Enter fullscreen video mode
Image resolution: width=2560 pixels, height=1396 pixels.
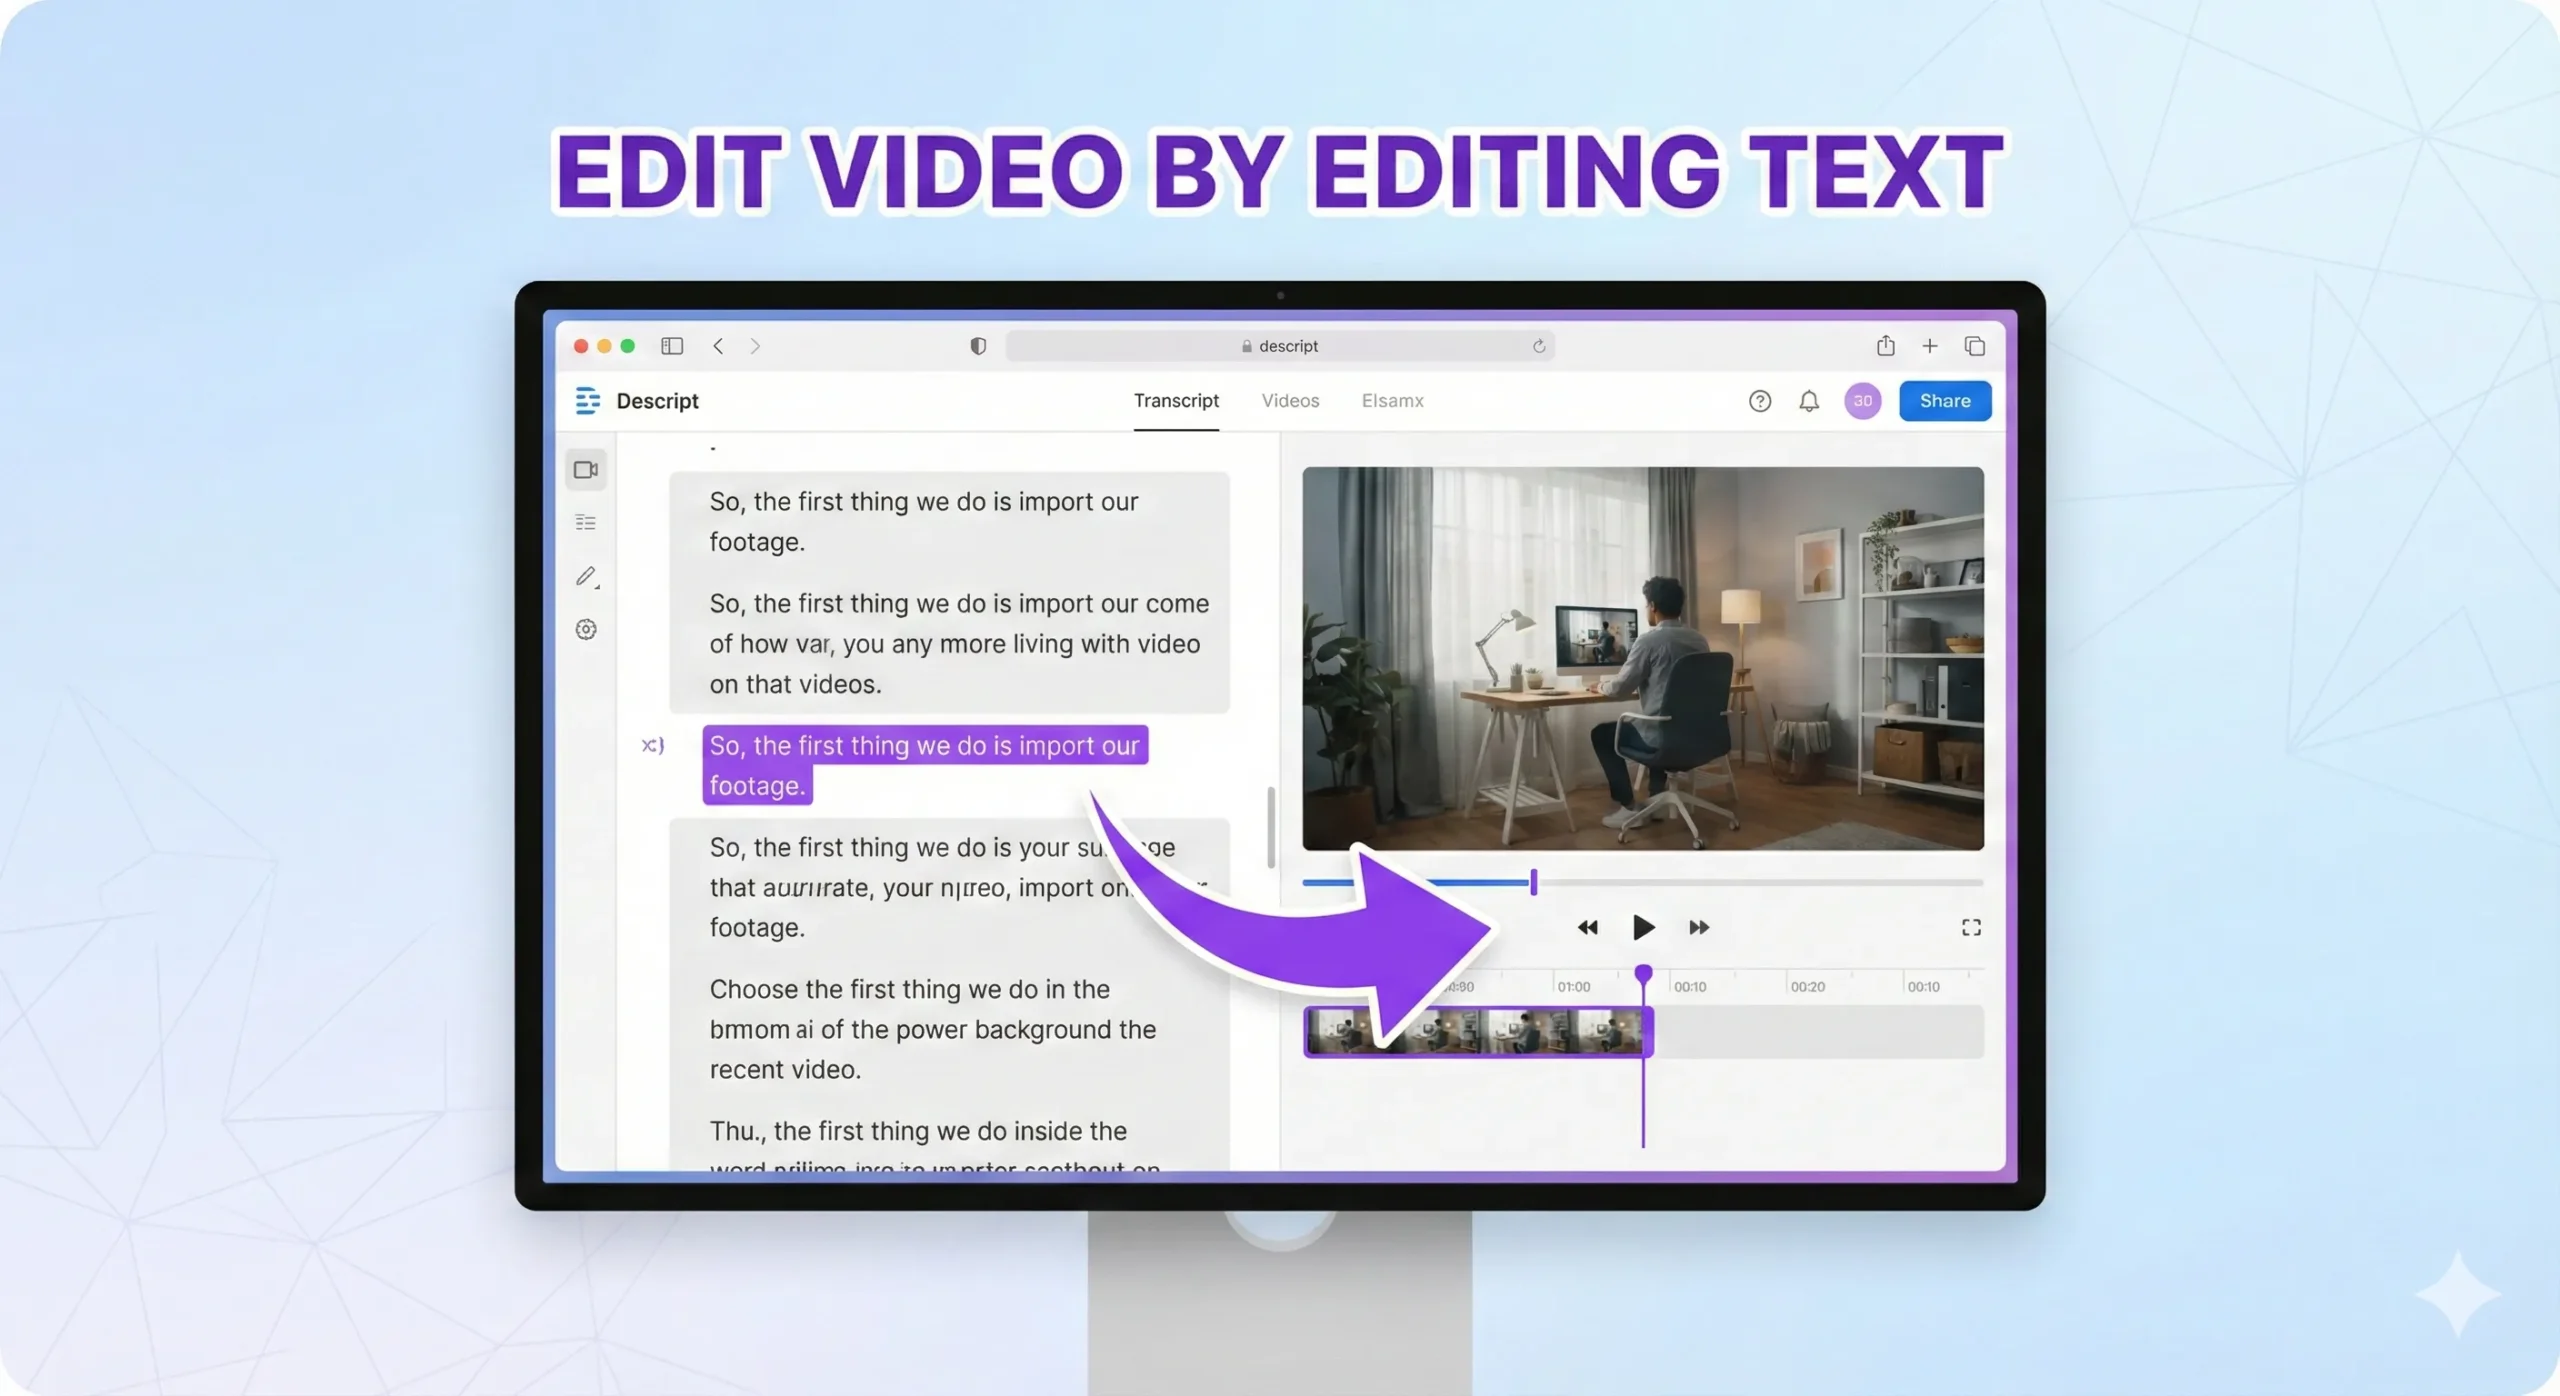(x=1970, y=928)
